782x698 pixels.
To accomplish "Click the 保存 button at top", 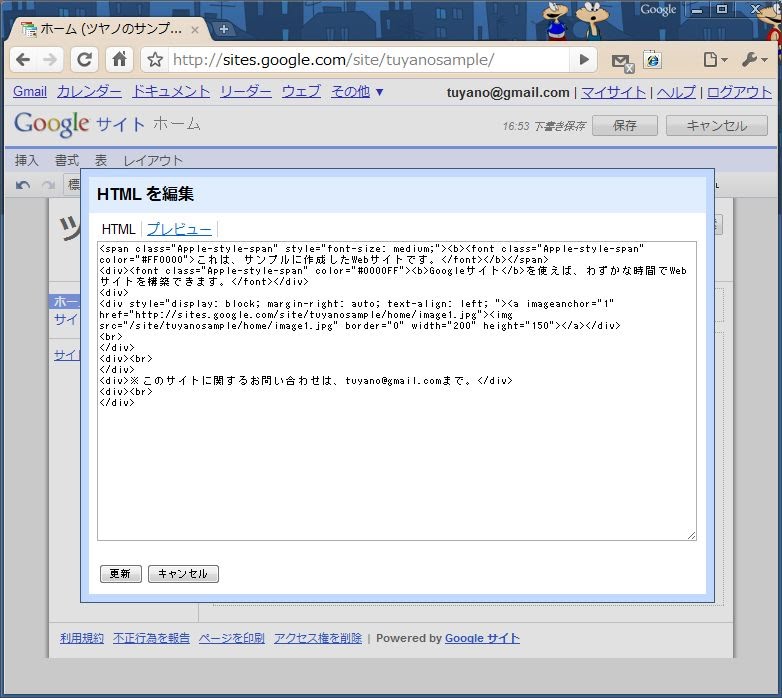I will coord(624,126).
